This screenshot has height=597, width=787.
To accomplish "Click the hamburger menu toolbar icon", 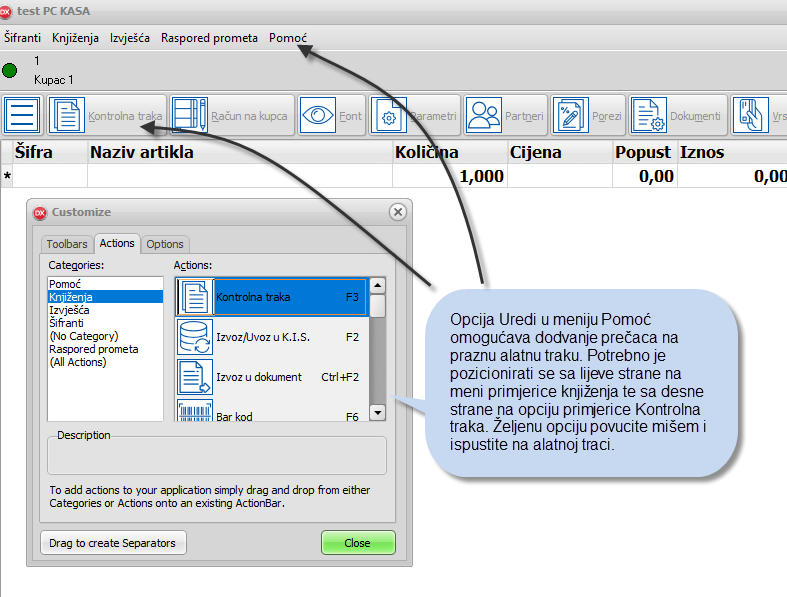I will [x=22, y=116].
